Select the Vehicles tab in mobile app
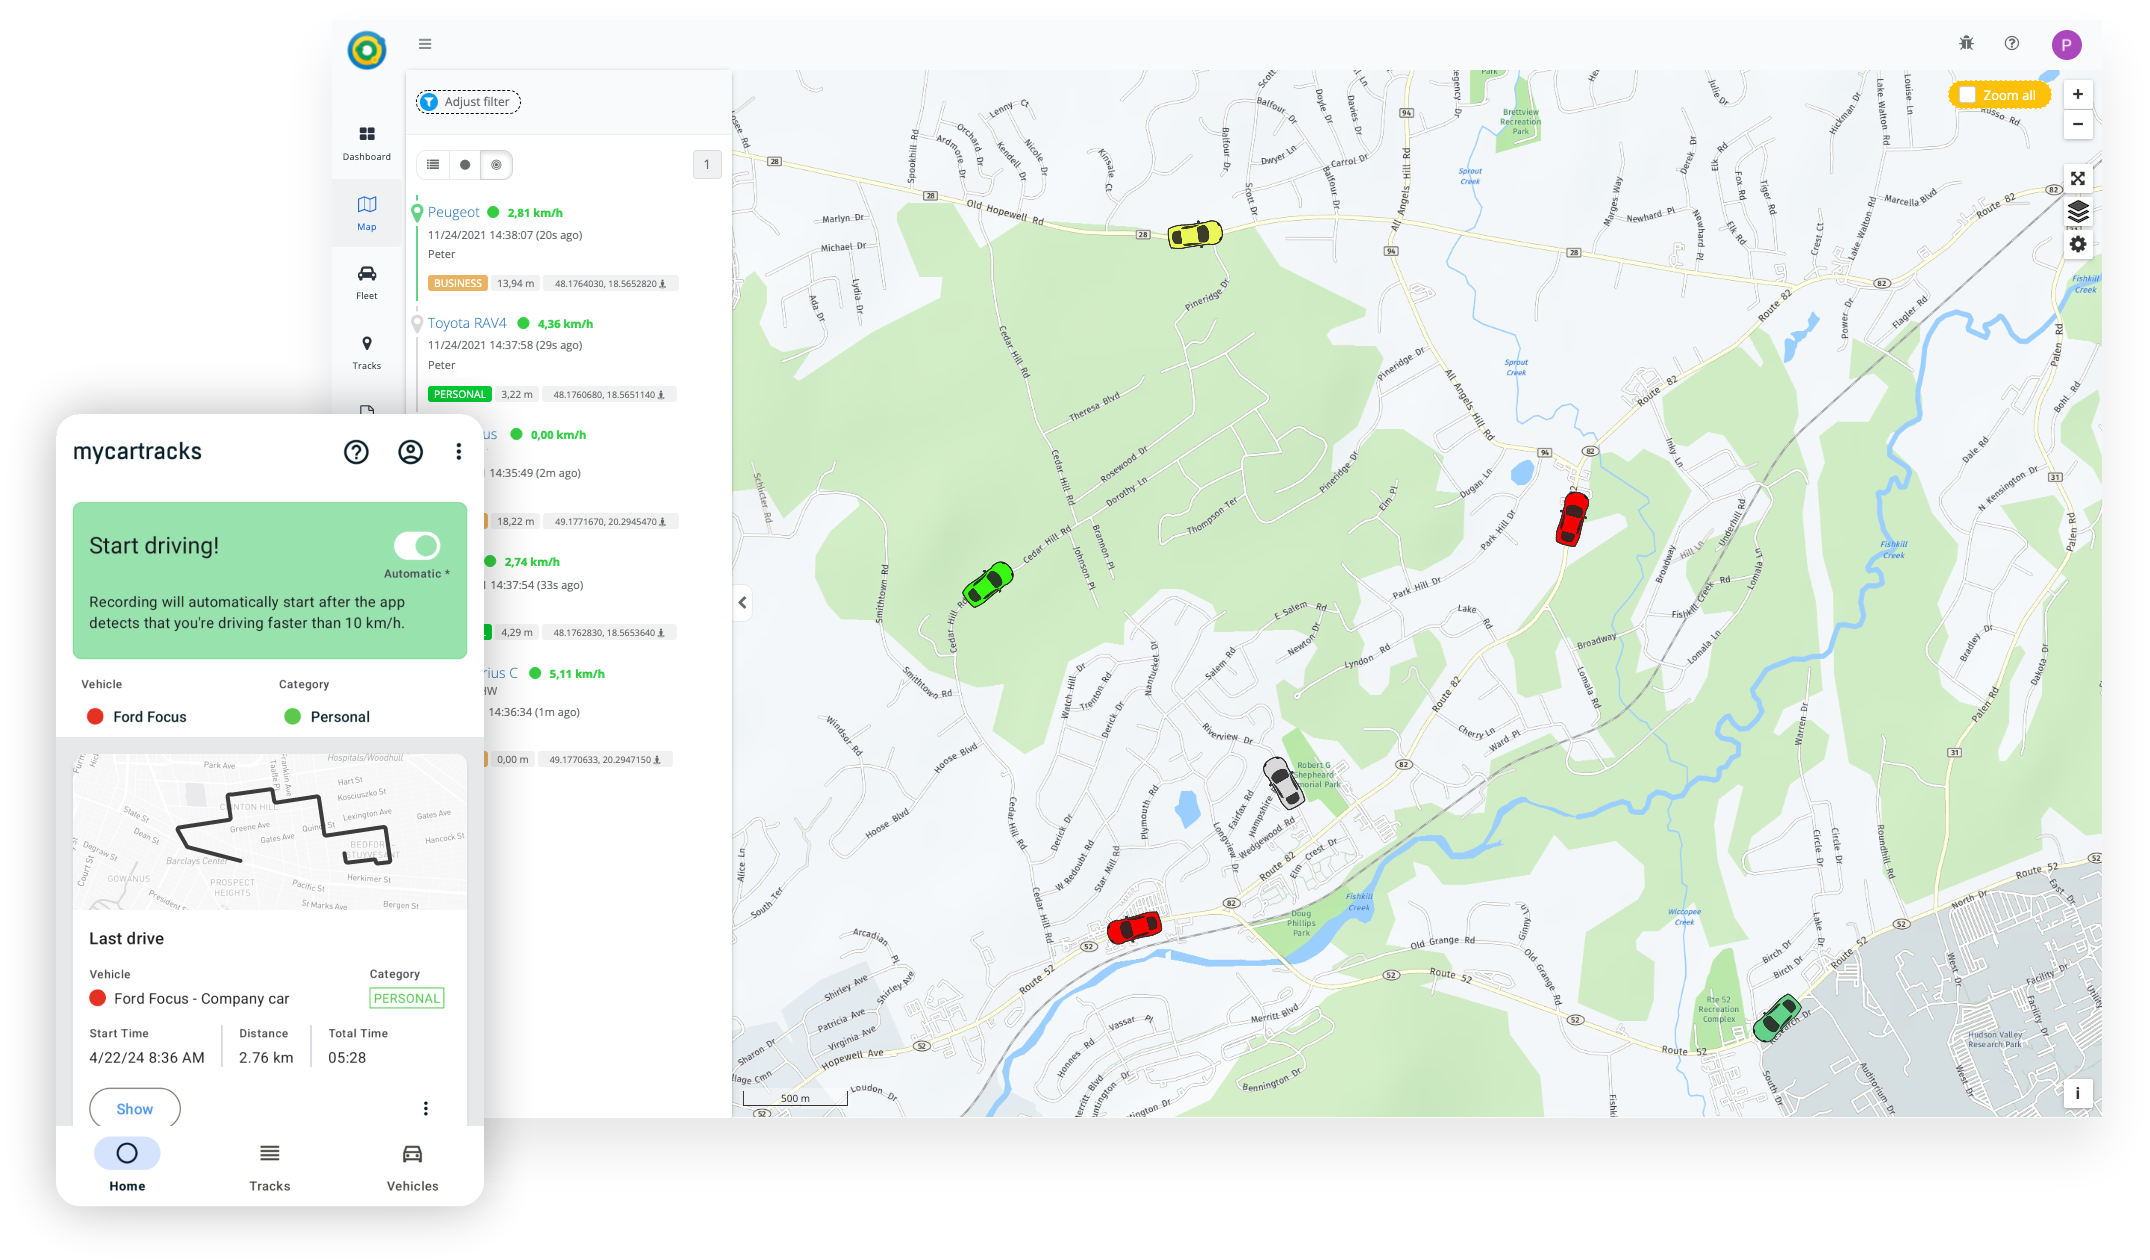Viewport: 2150px width, 1260px height. 412,1164
